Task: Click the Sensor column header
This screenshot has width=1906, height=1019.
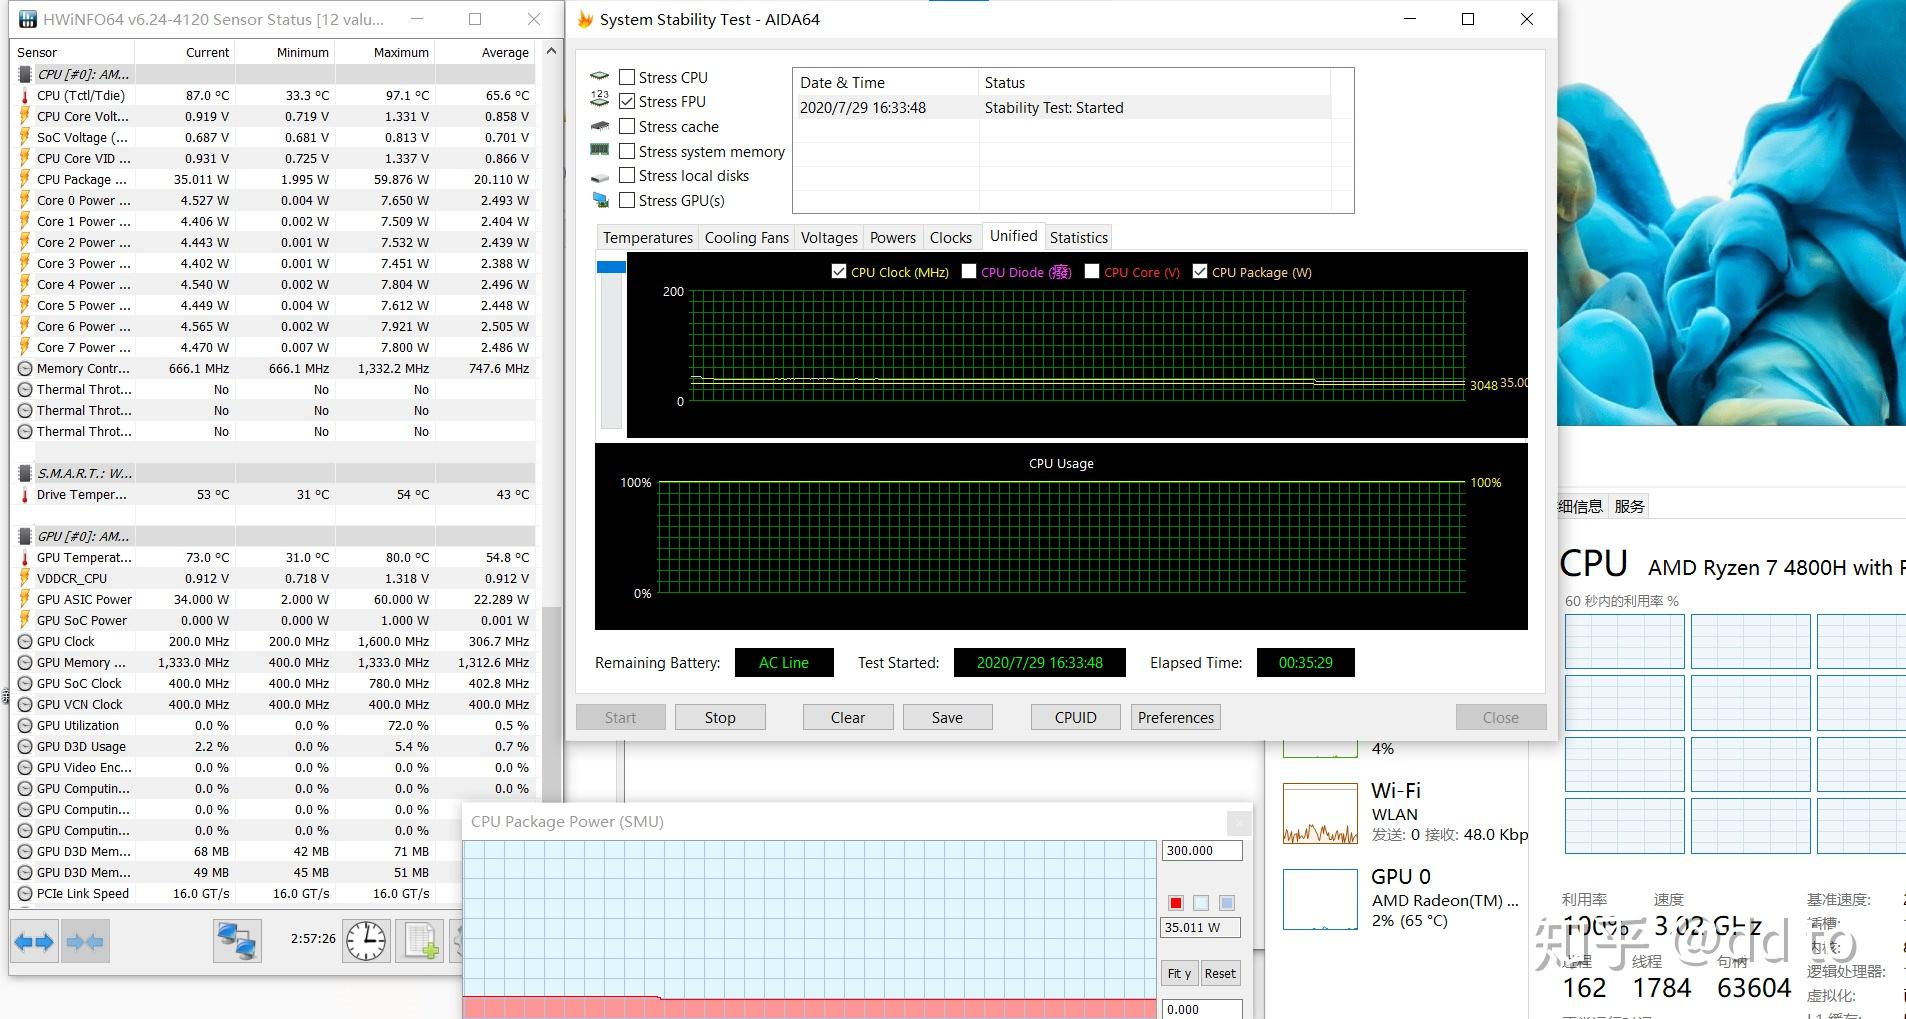Action: (72, 52)
